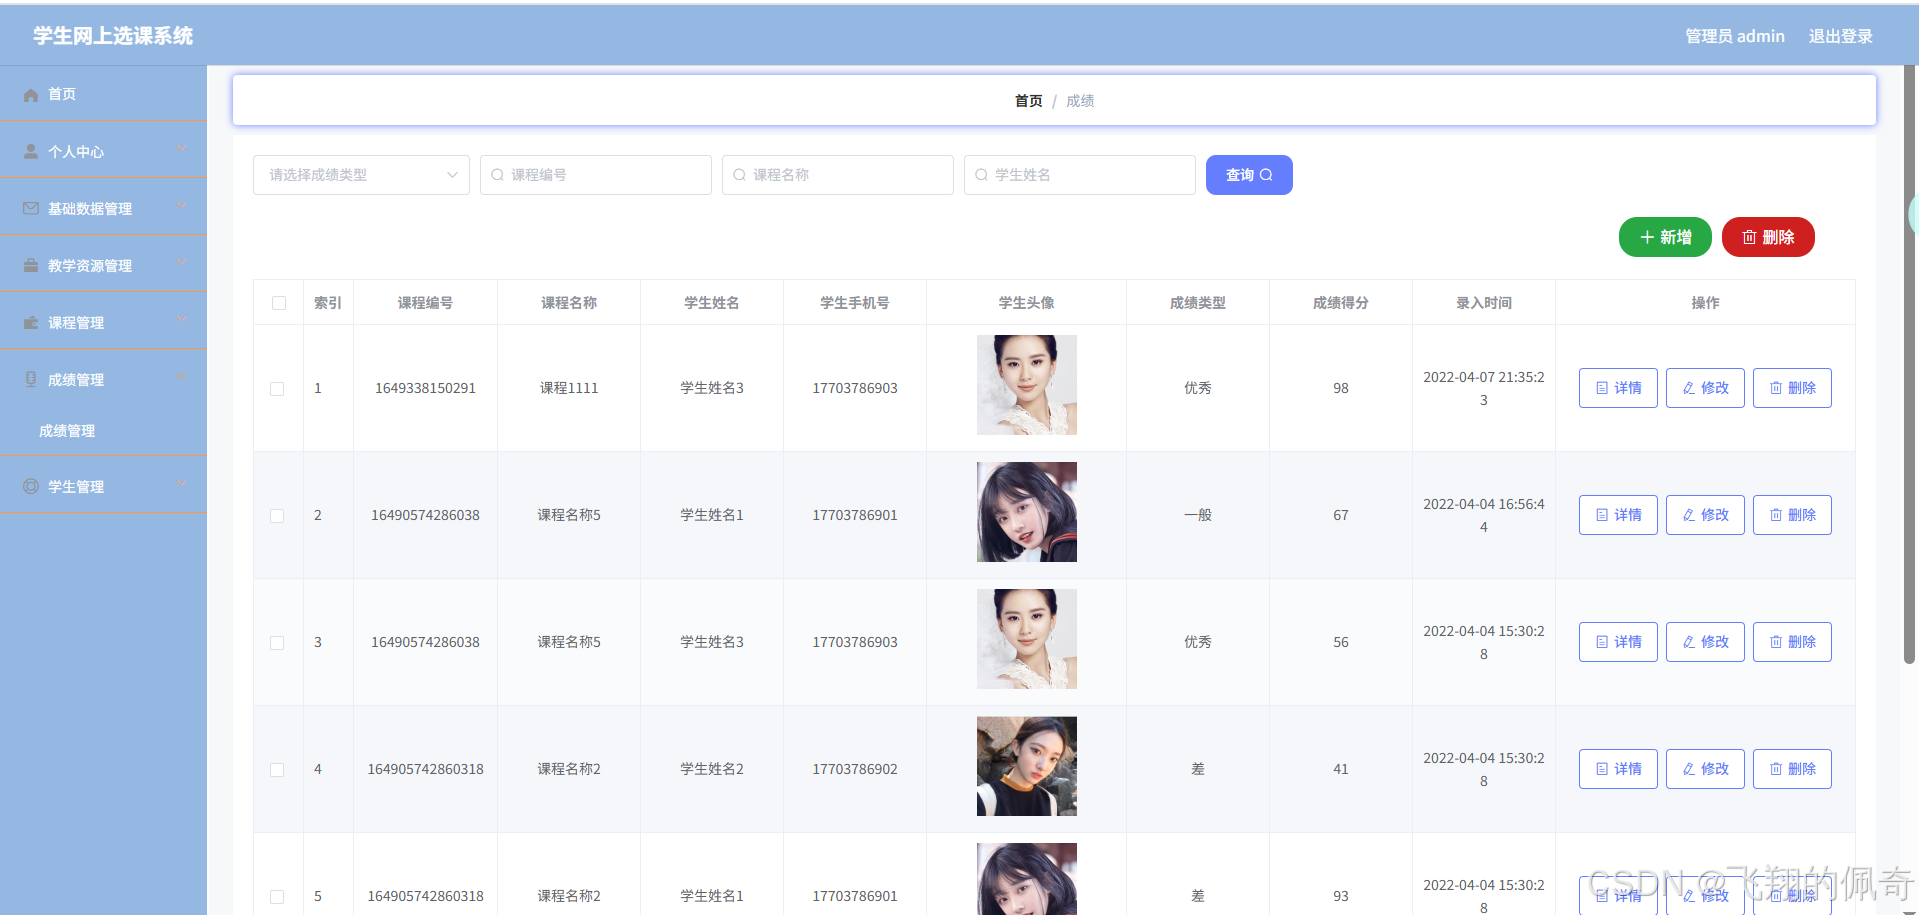Viewport: 1919px width, 915px height.
Task: Click the icon beside the 成绩管理 parent menu
Action: click(31, 380)
